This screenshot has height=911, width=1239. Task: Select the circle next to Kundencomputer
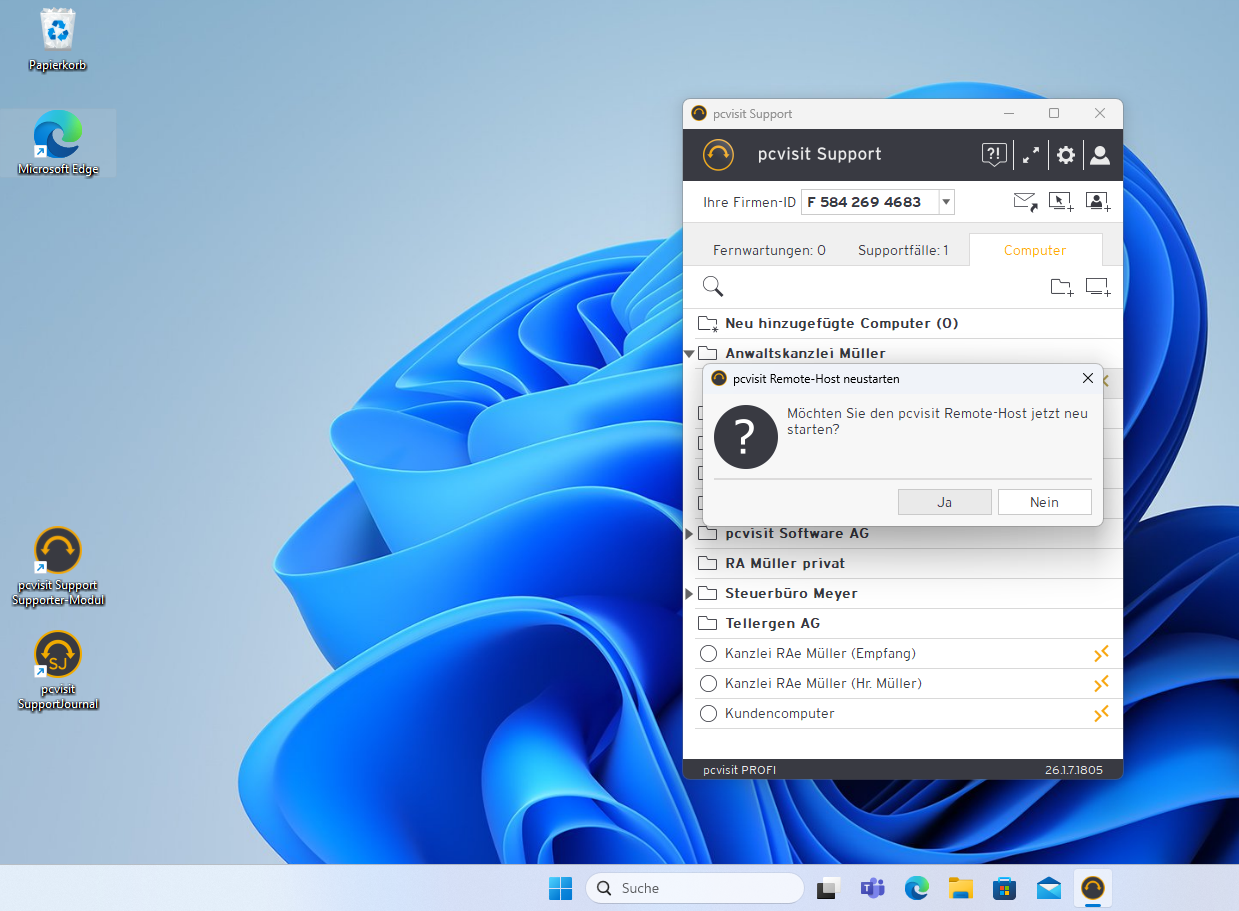tap(708, 714)
